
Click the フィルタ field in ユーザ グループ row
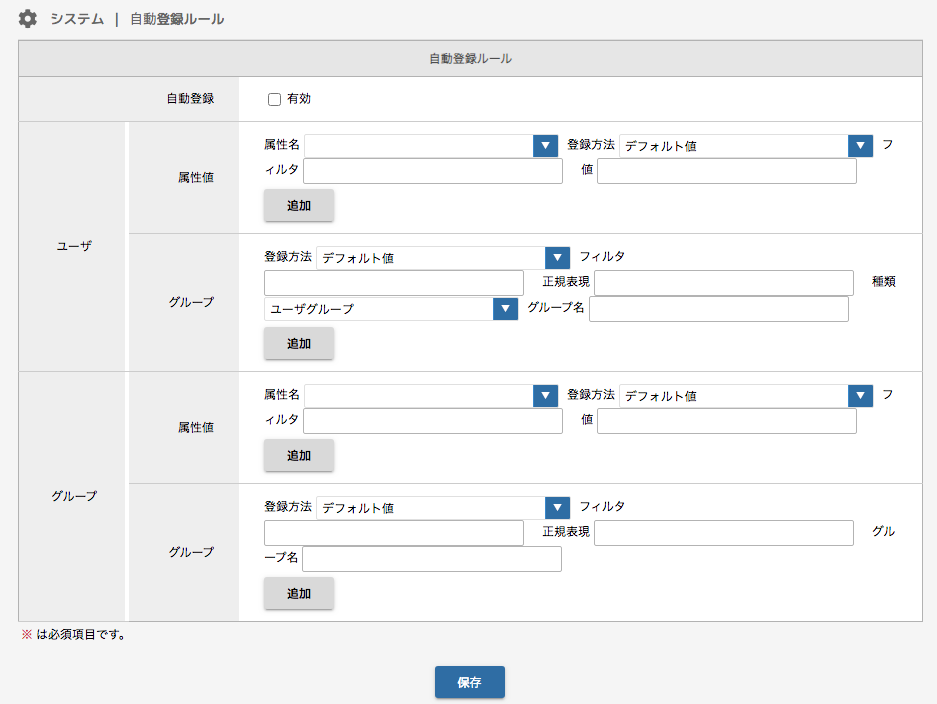[x=394, y=283]
